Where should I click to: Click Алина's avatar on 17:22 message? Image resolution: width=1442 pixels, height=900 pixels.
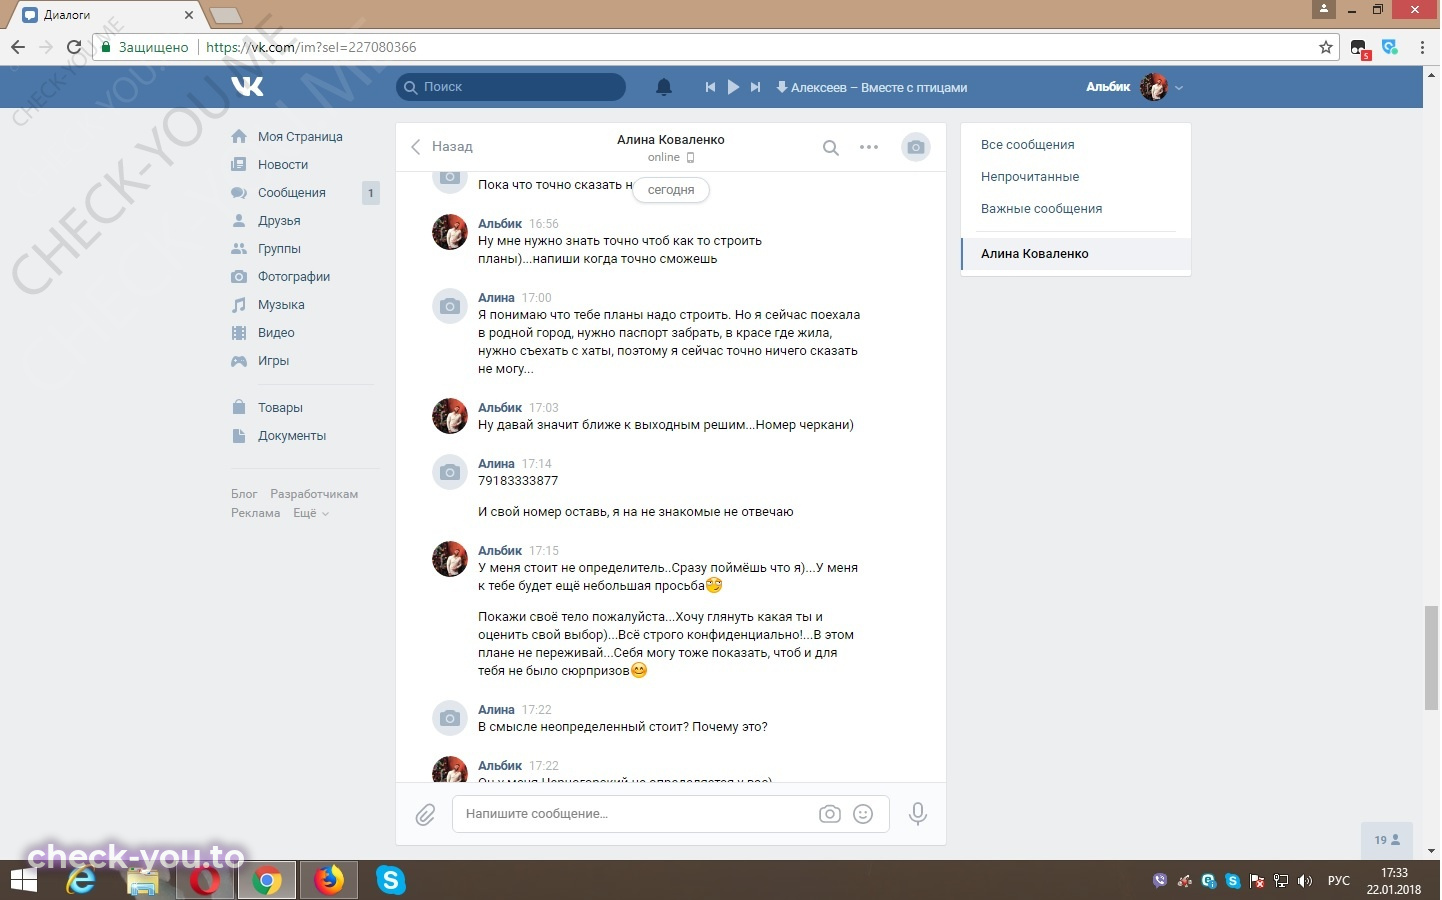(450, 718)
